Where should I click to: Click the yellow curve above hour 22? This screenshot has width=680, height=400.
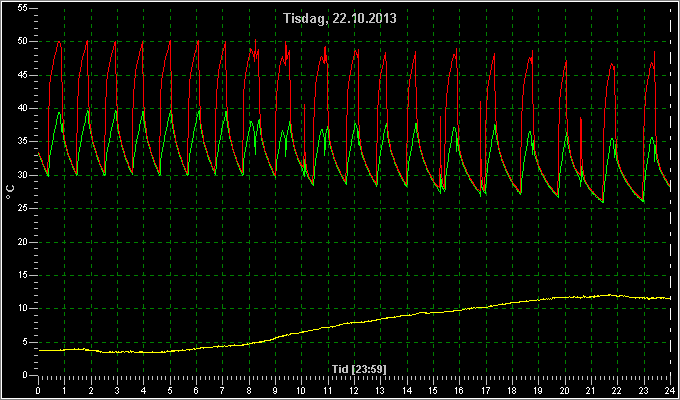(x=617, y=295)
